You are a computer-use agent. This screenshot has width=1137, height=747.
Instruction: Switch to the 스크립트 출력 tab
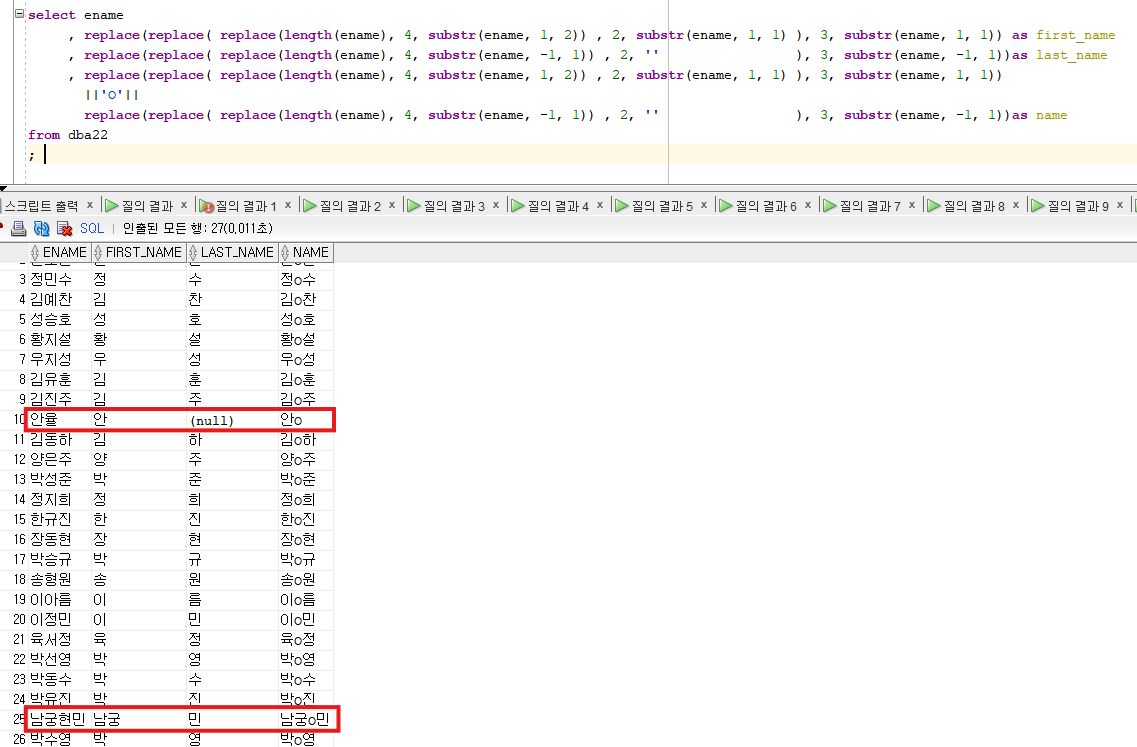pyautogui.click(x=42, y=206)
